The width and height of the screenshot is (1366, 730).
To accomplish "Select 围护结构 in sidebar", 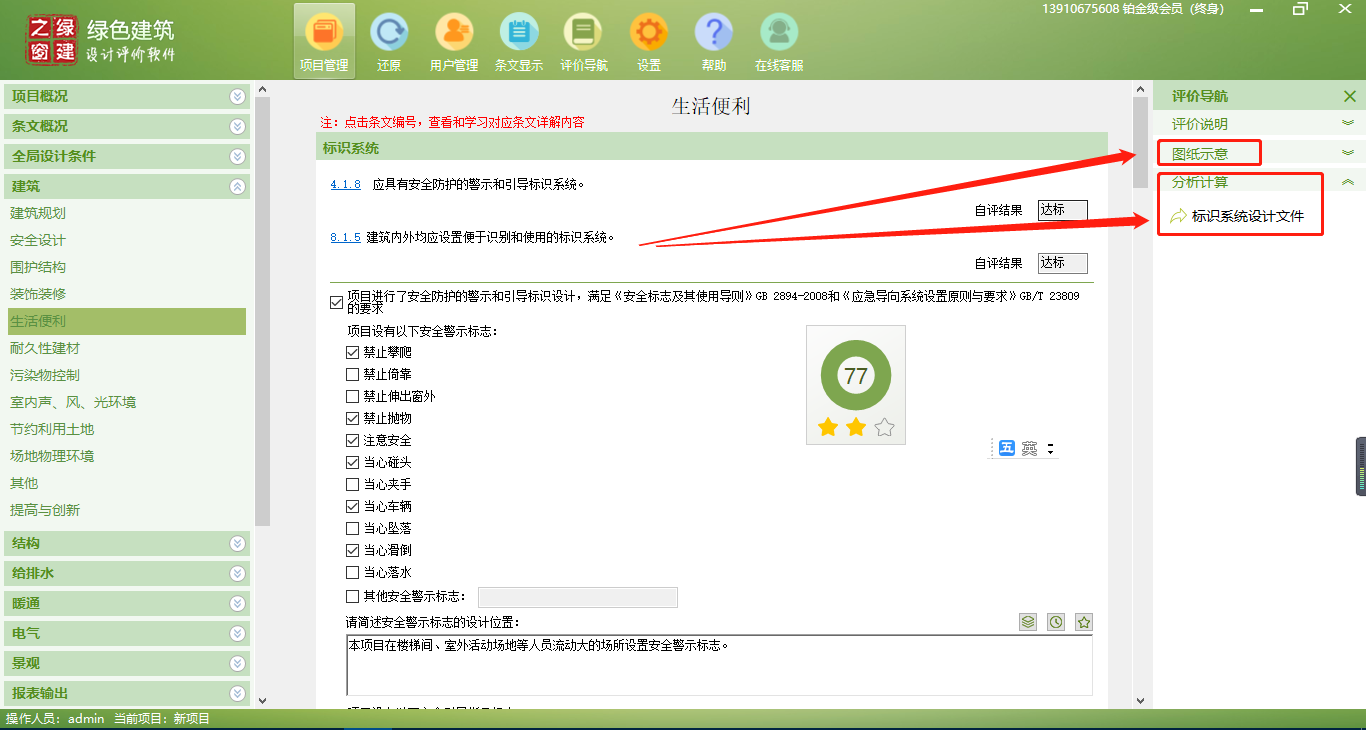I will point(38,267).
